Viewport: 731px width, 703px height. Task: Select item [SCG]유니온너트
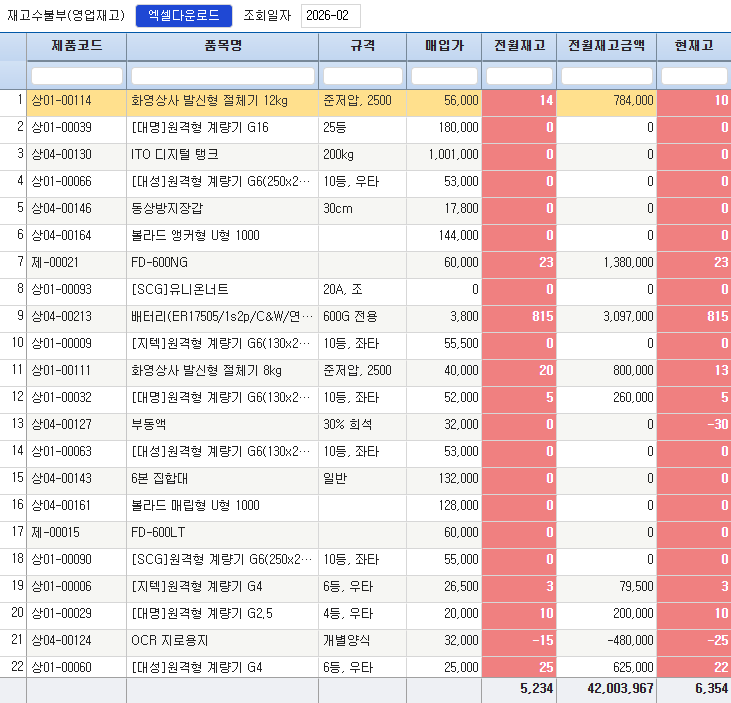(x=180, y=290)
